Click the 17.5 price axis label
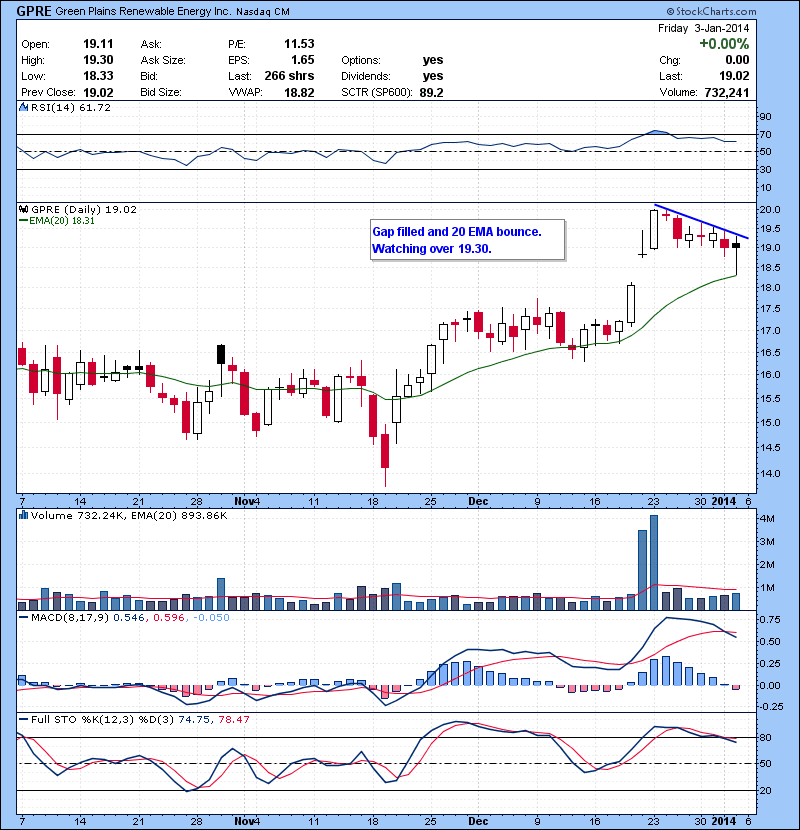This screenshot has height=830, width=800. (770, 309)
